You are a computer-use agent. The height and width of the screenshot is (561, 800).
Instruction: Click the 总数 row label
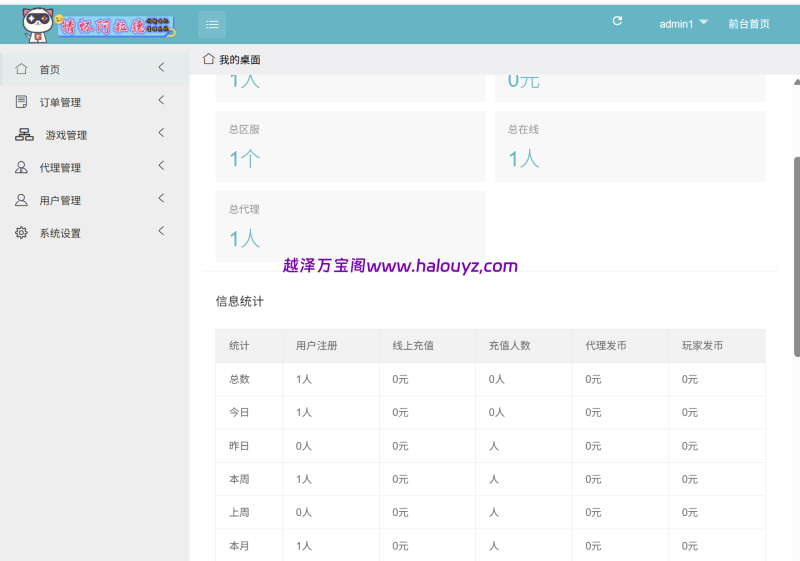coord(239,379)
